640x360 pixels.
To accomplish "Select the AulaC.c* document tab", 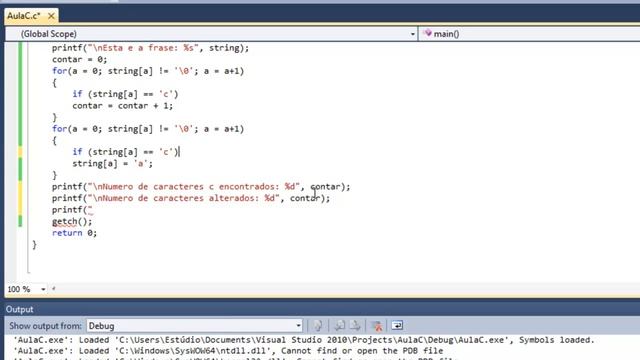I will 24,16.
